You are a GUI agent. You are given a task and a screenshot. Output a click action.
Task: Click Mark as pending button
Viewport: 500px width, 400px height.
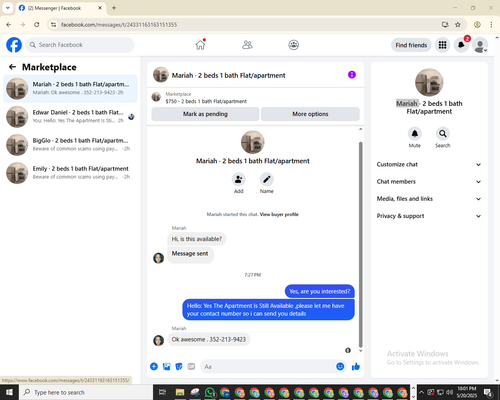[205, 114]
